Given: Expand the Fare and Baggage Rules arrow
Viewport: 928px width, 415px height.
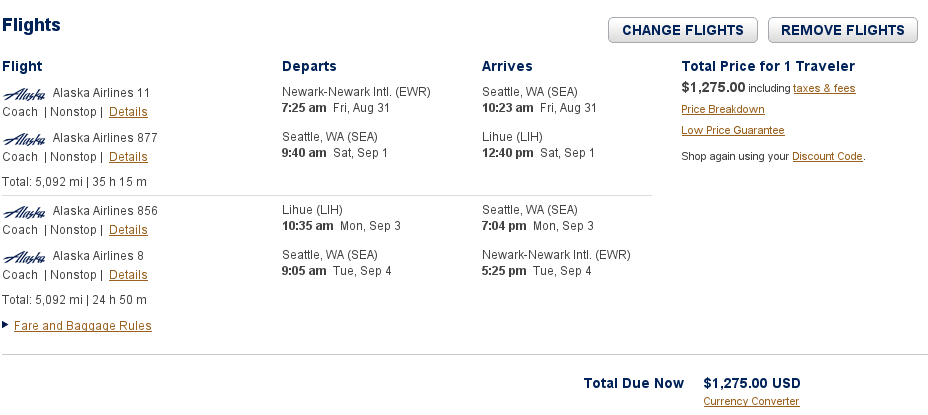Looking at the screenshot, I should [6, 325].
